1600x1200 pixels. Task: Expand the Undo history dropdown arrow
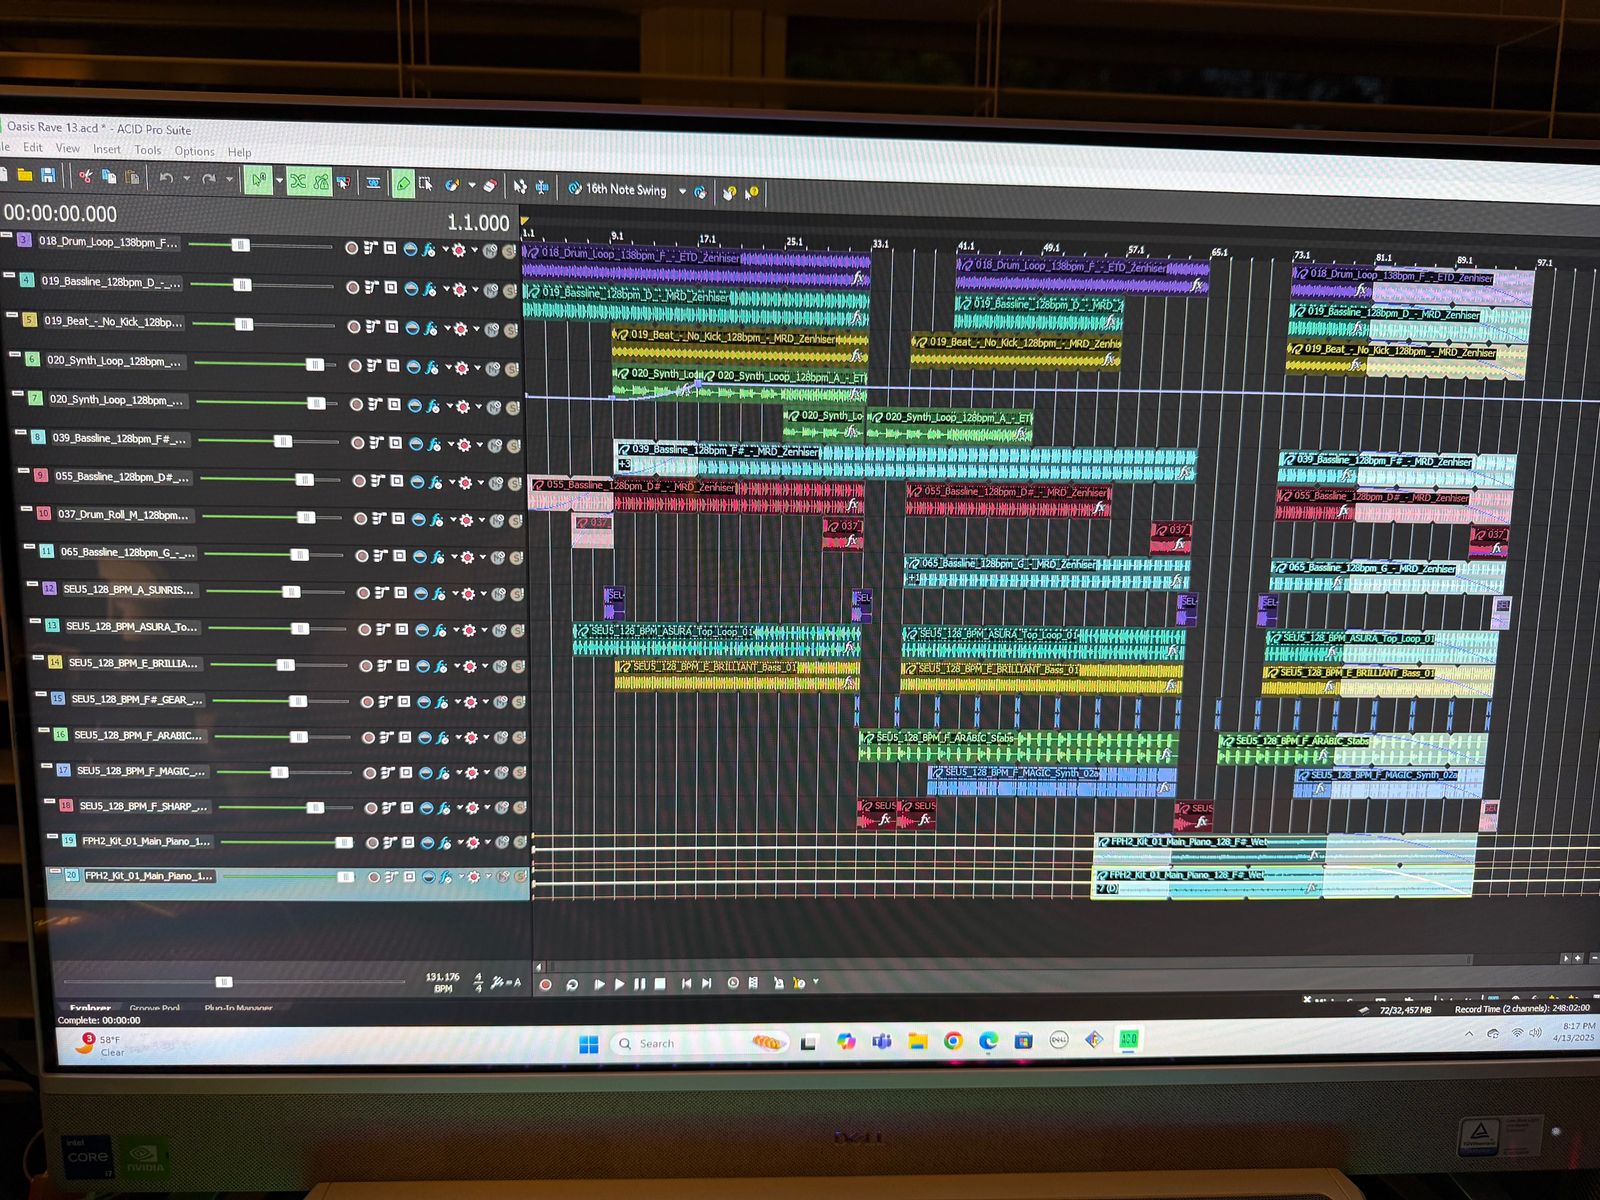(186, 180)
